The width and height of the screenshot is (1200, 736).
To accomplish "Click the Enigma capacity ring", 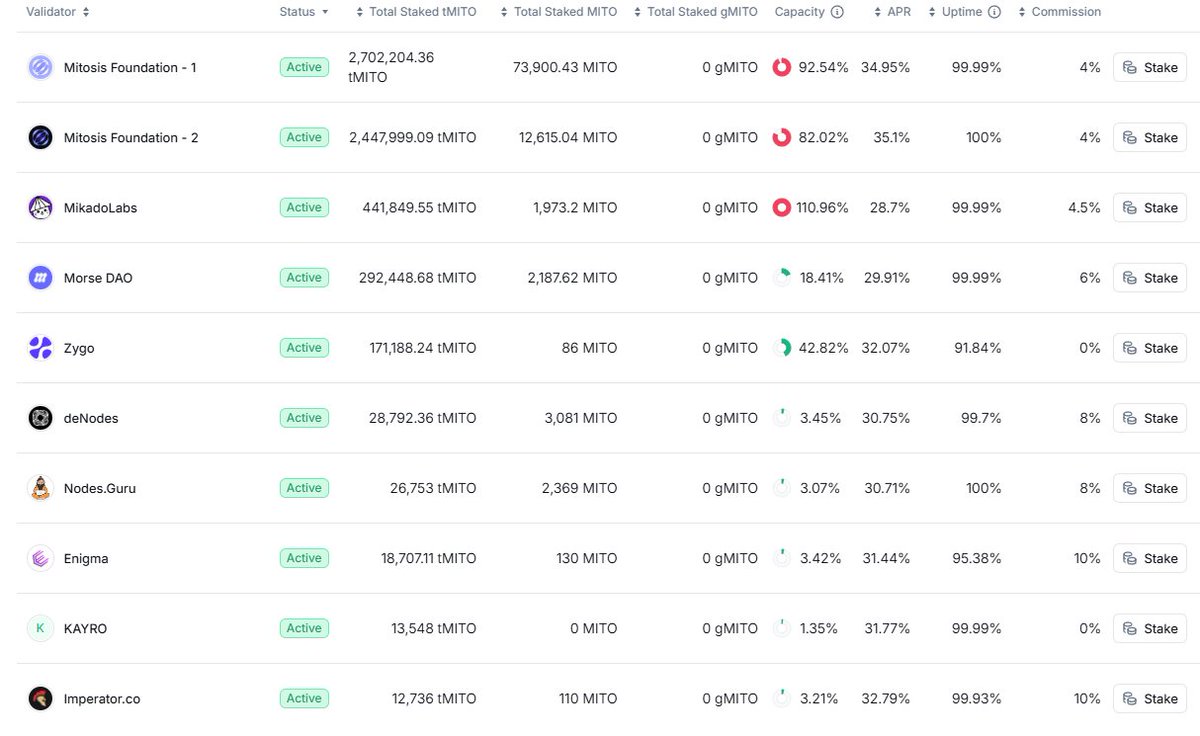I will tap(782, 558).
